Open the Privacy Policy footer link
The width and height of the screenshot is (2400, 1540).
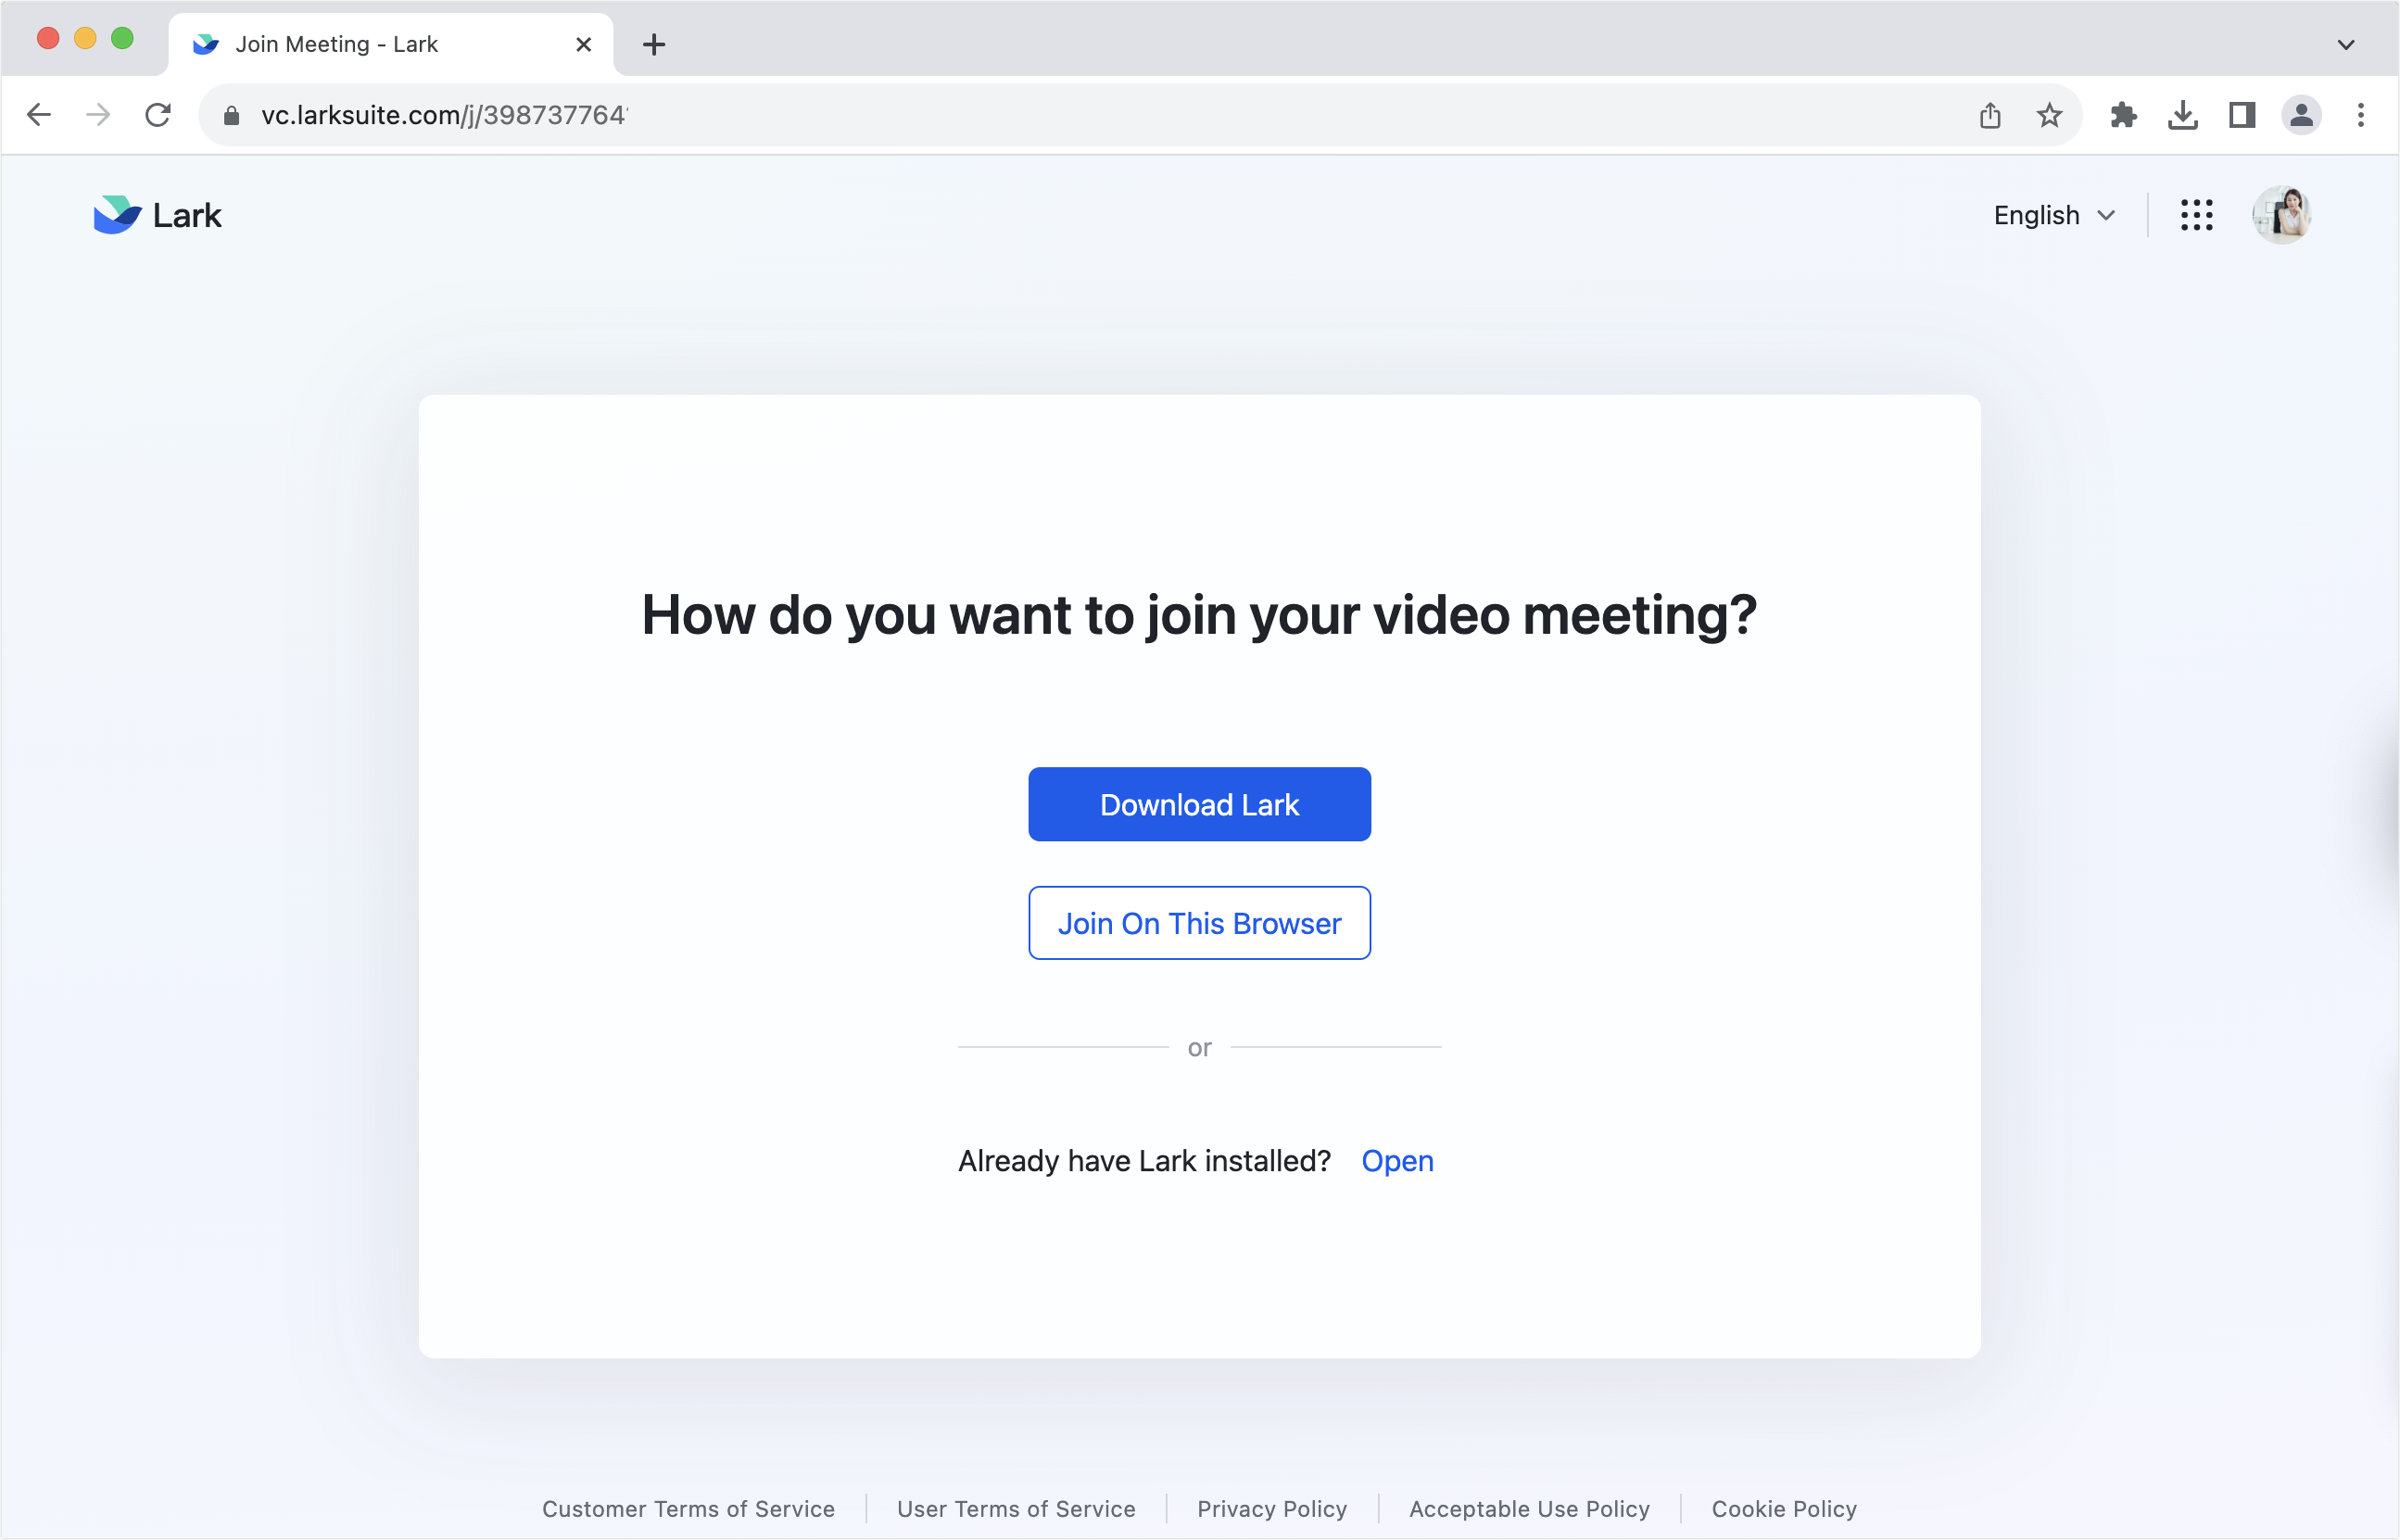1272,1508
